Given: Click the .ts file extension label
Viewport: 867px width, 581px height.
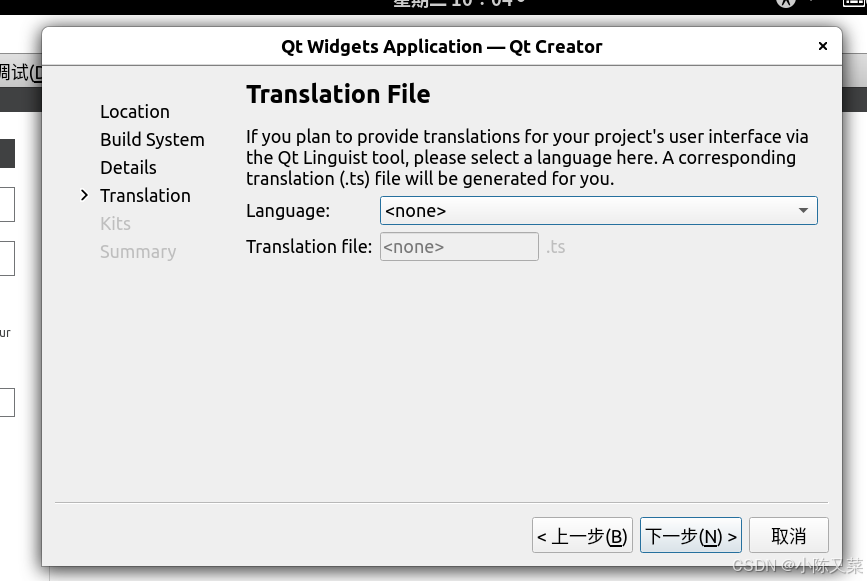Looking at the screenshot, I should 556,247.
